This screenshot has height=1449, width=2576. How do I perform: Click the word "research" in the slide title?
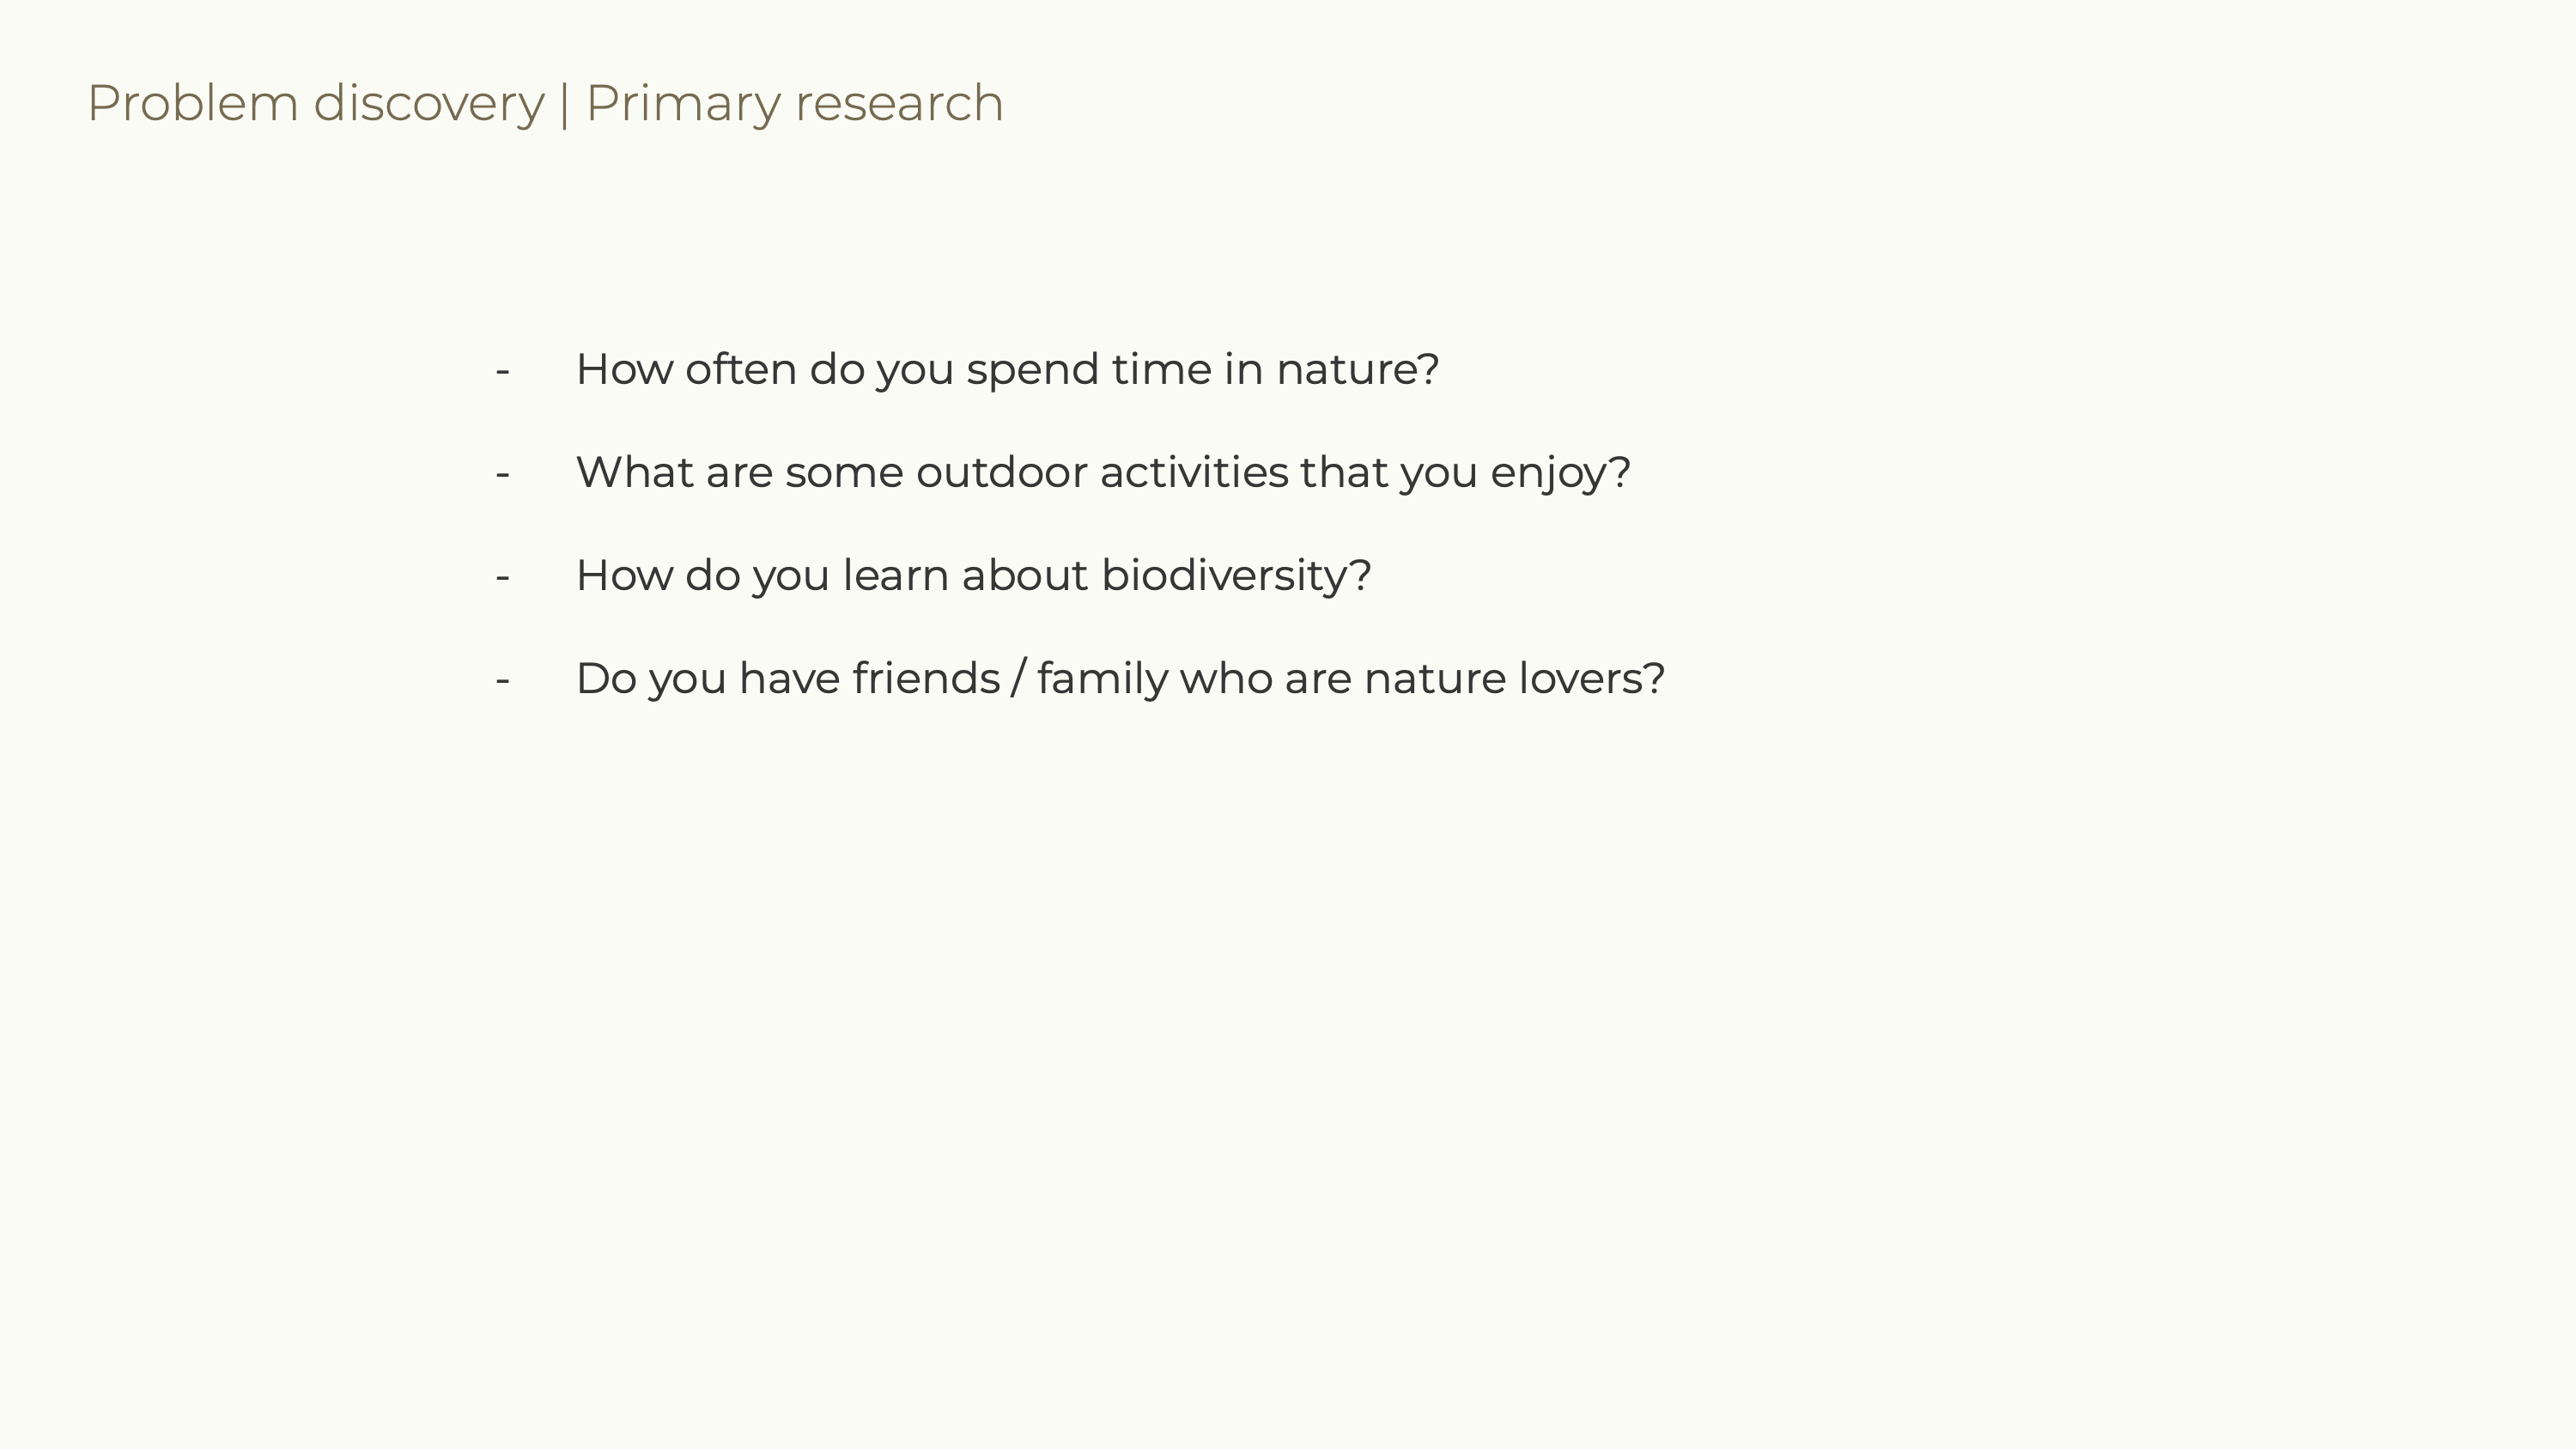[x=899, y=104]
